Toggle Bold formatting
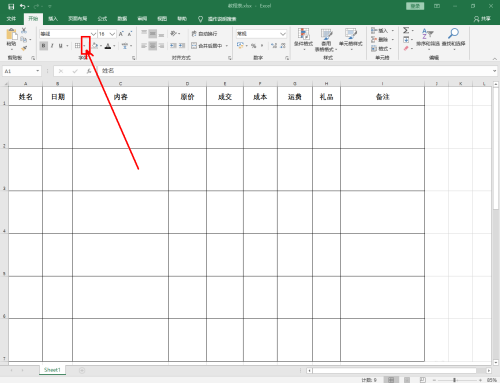The width and height of the screenshot is (500, 383). tap(43, 46)
